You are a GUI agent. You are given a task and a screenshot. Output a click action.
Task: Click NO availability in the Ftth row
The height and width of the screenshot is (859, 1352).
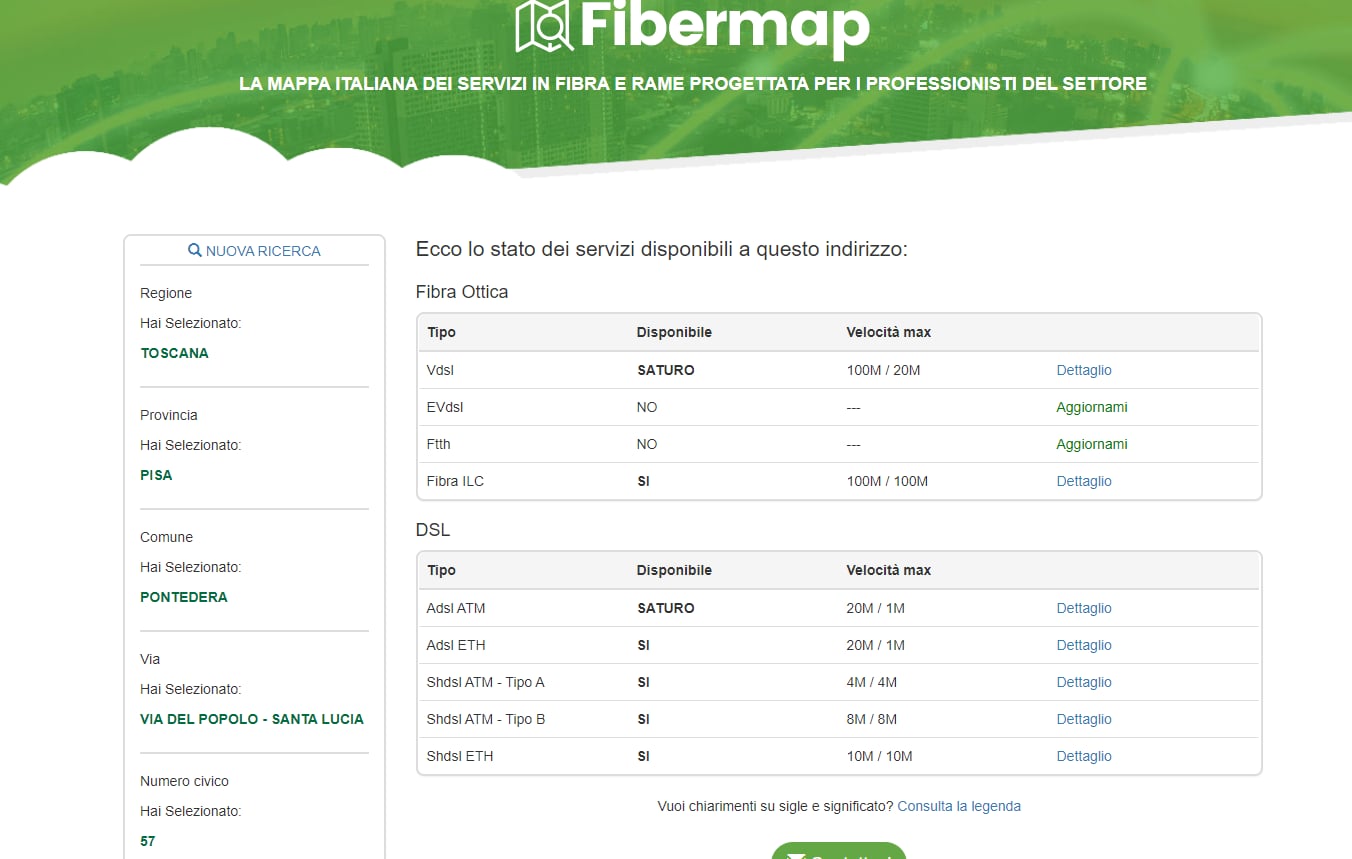(x=647, y=444)
